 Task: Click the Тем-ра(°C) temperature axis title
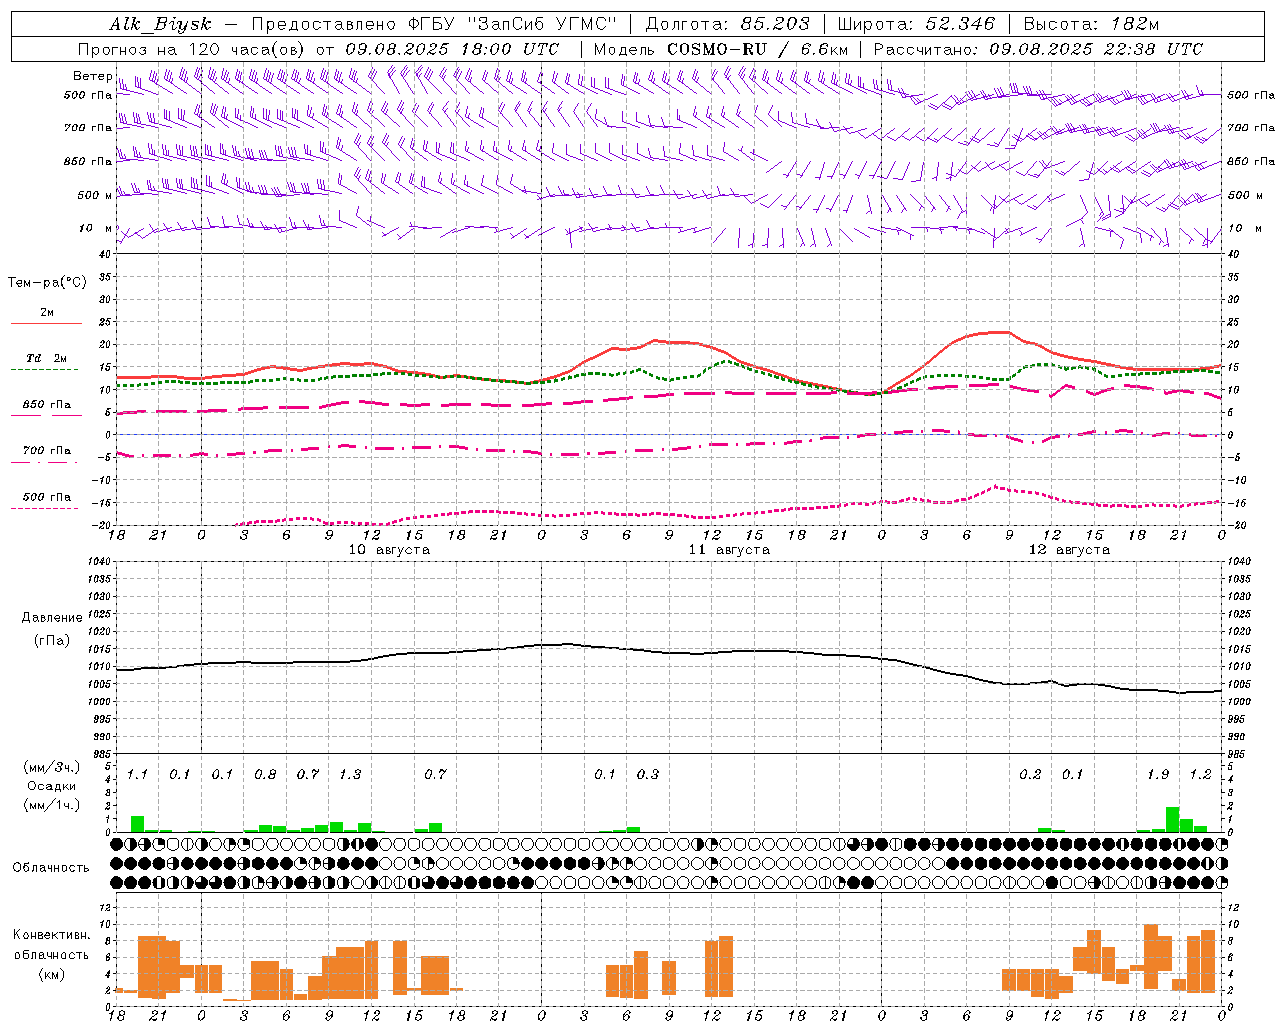pos(47,283)
